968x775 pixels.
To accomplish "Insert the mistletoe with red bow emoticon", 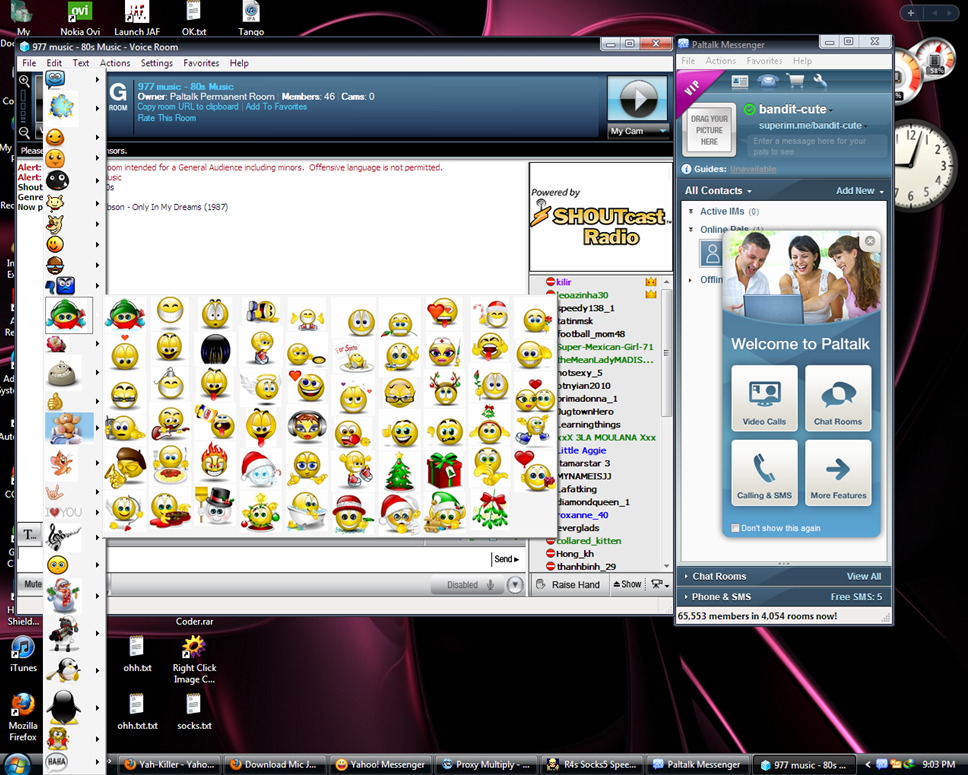I will point(490,510).
